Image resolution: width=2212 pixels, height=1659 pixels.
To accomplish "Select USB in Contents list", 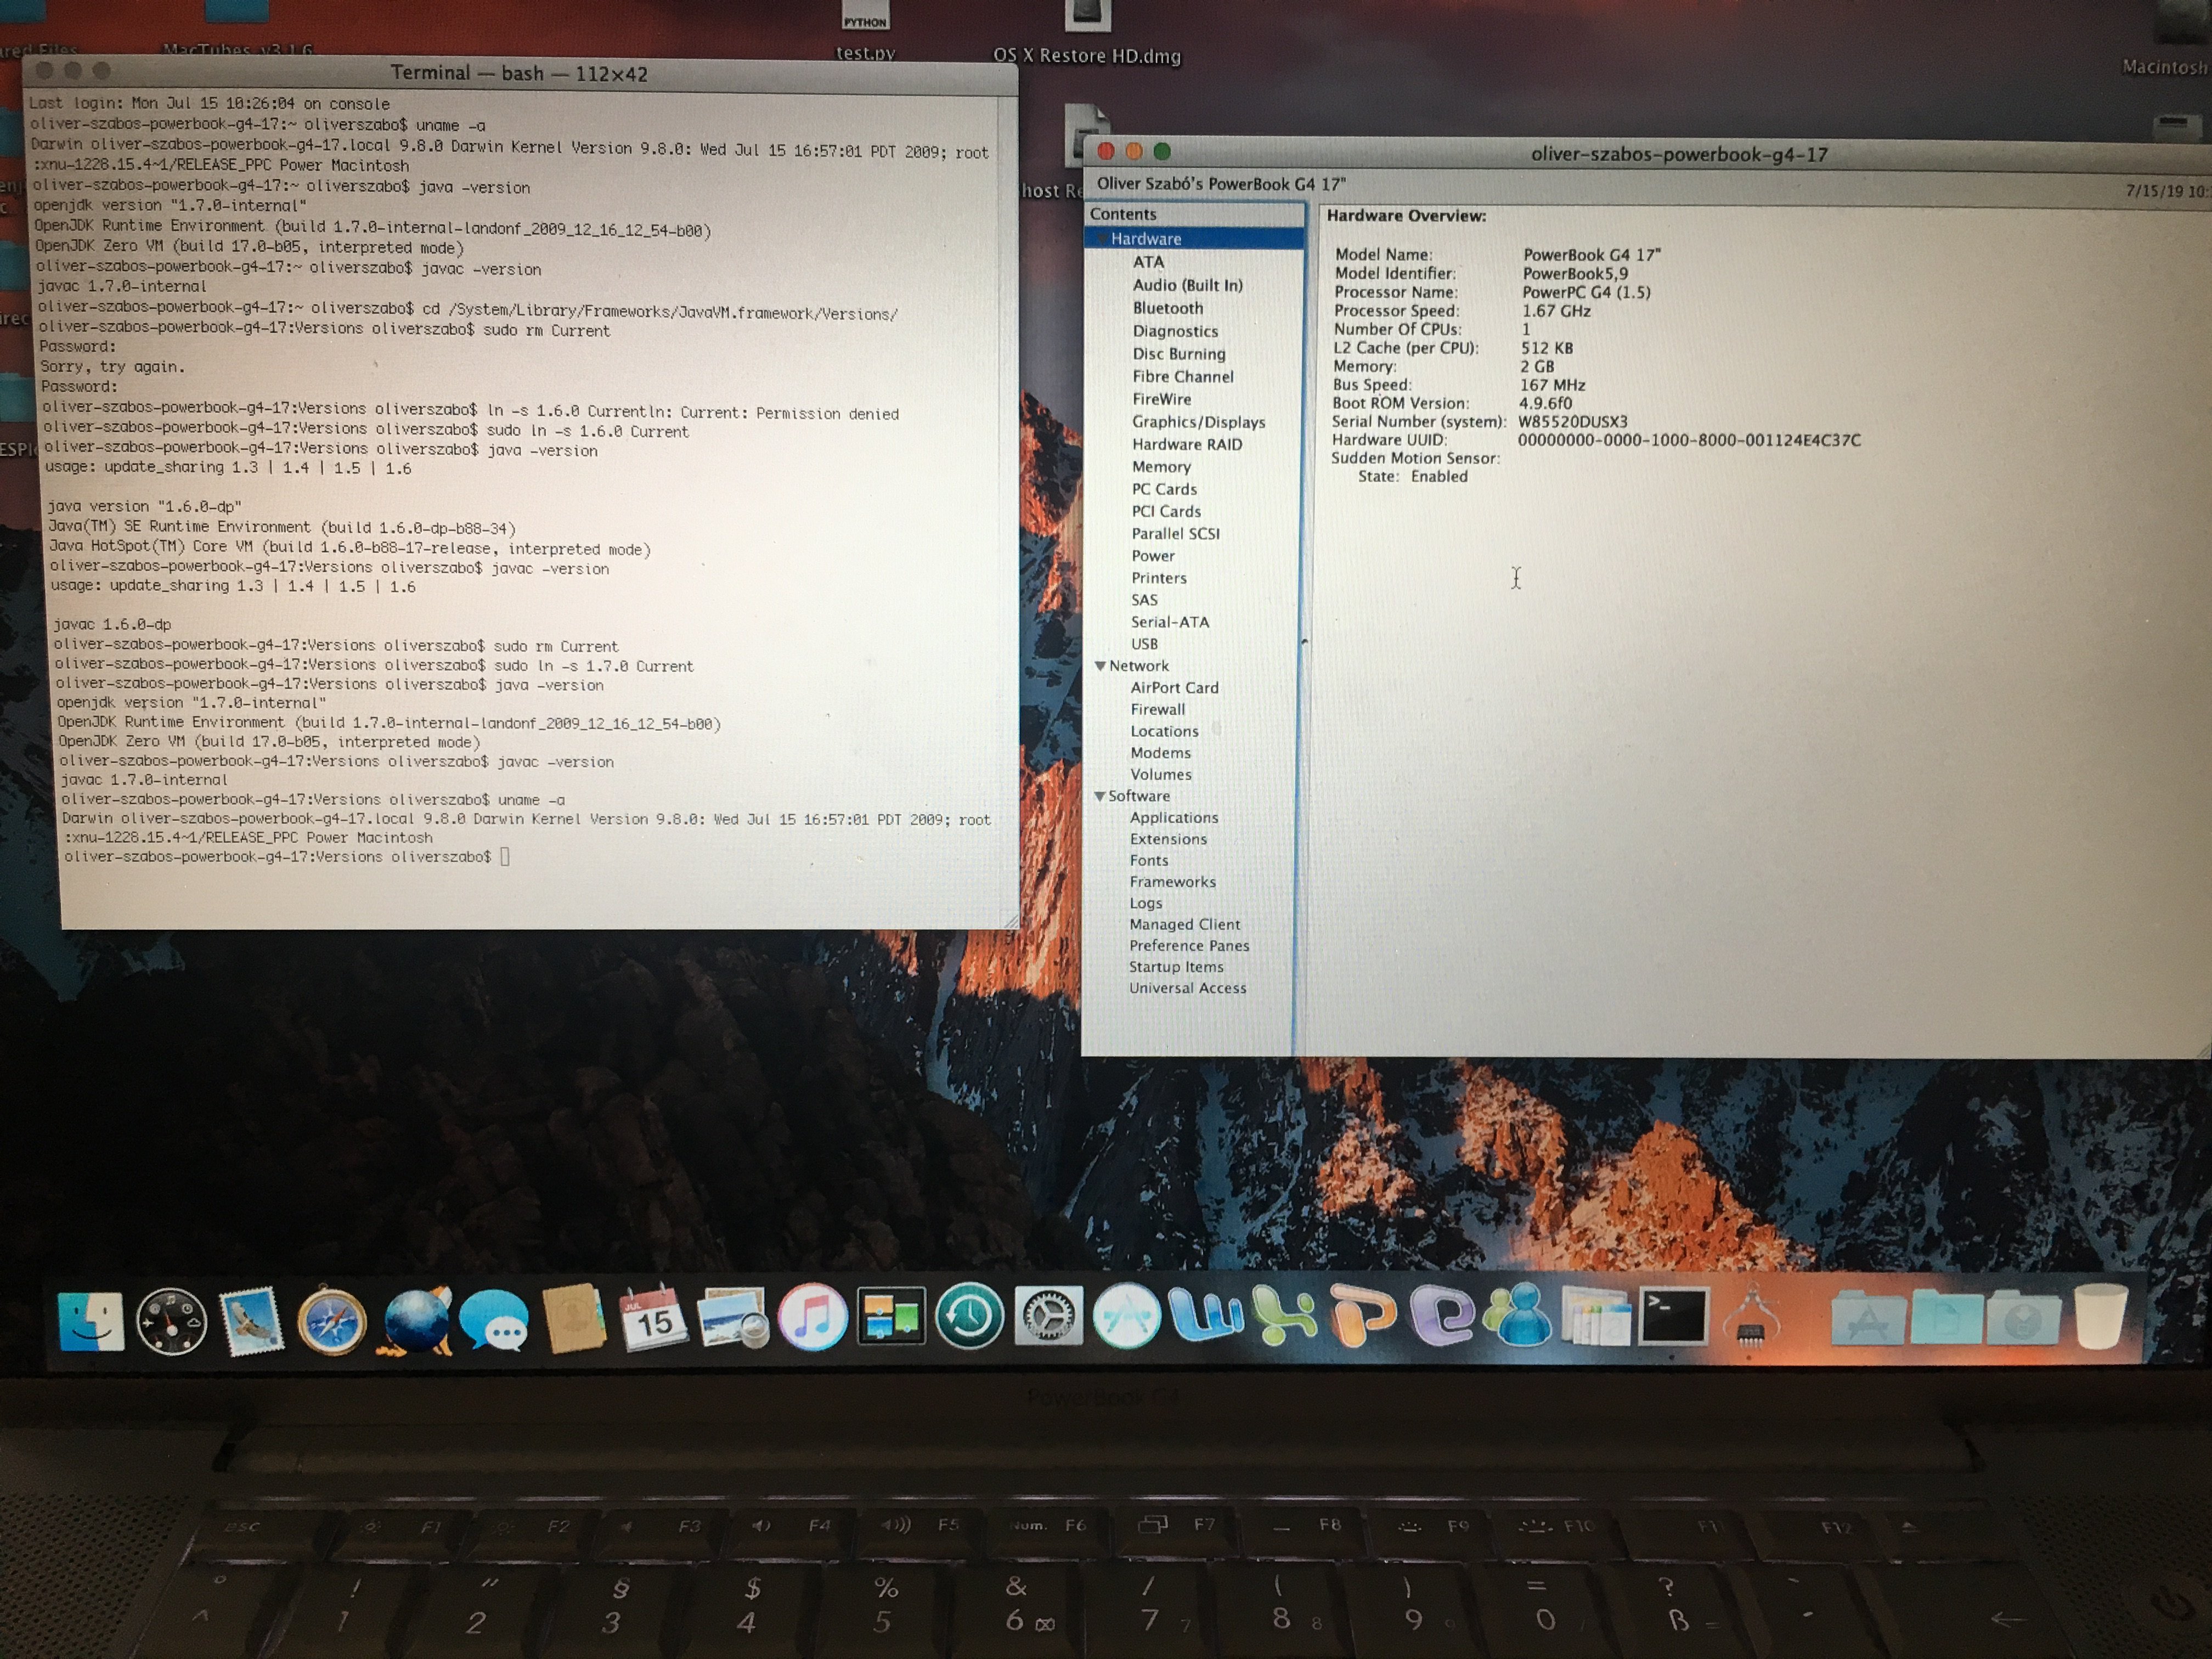I will click(1144, 644).
